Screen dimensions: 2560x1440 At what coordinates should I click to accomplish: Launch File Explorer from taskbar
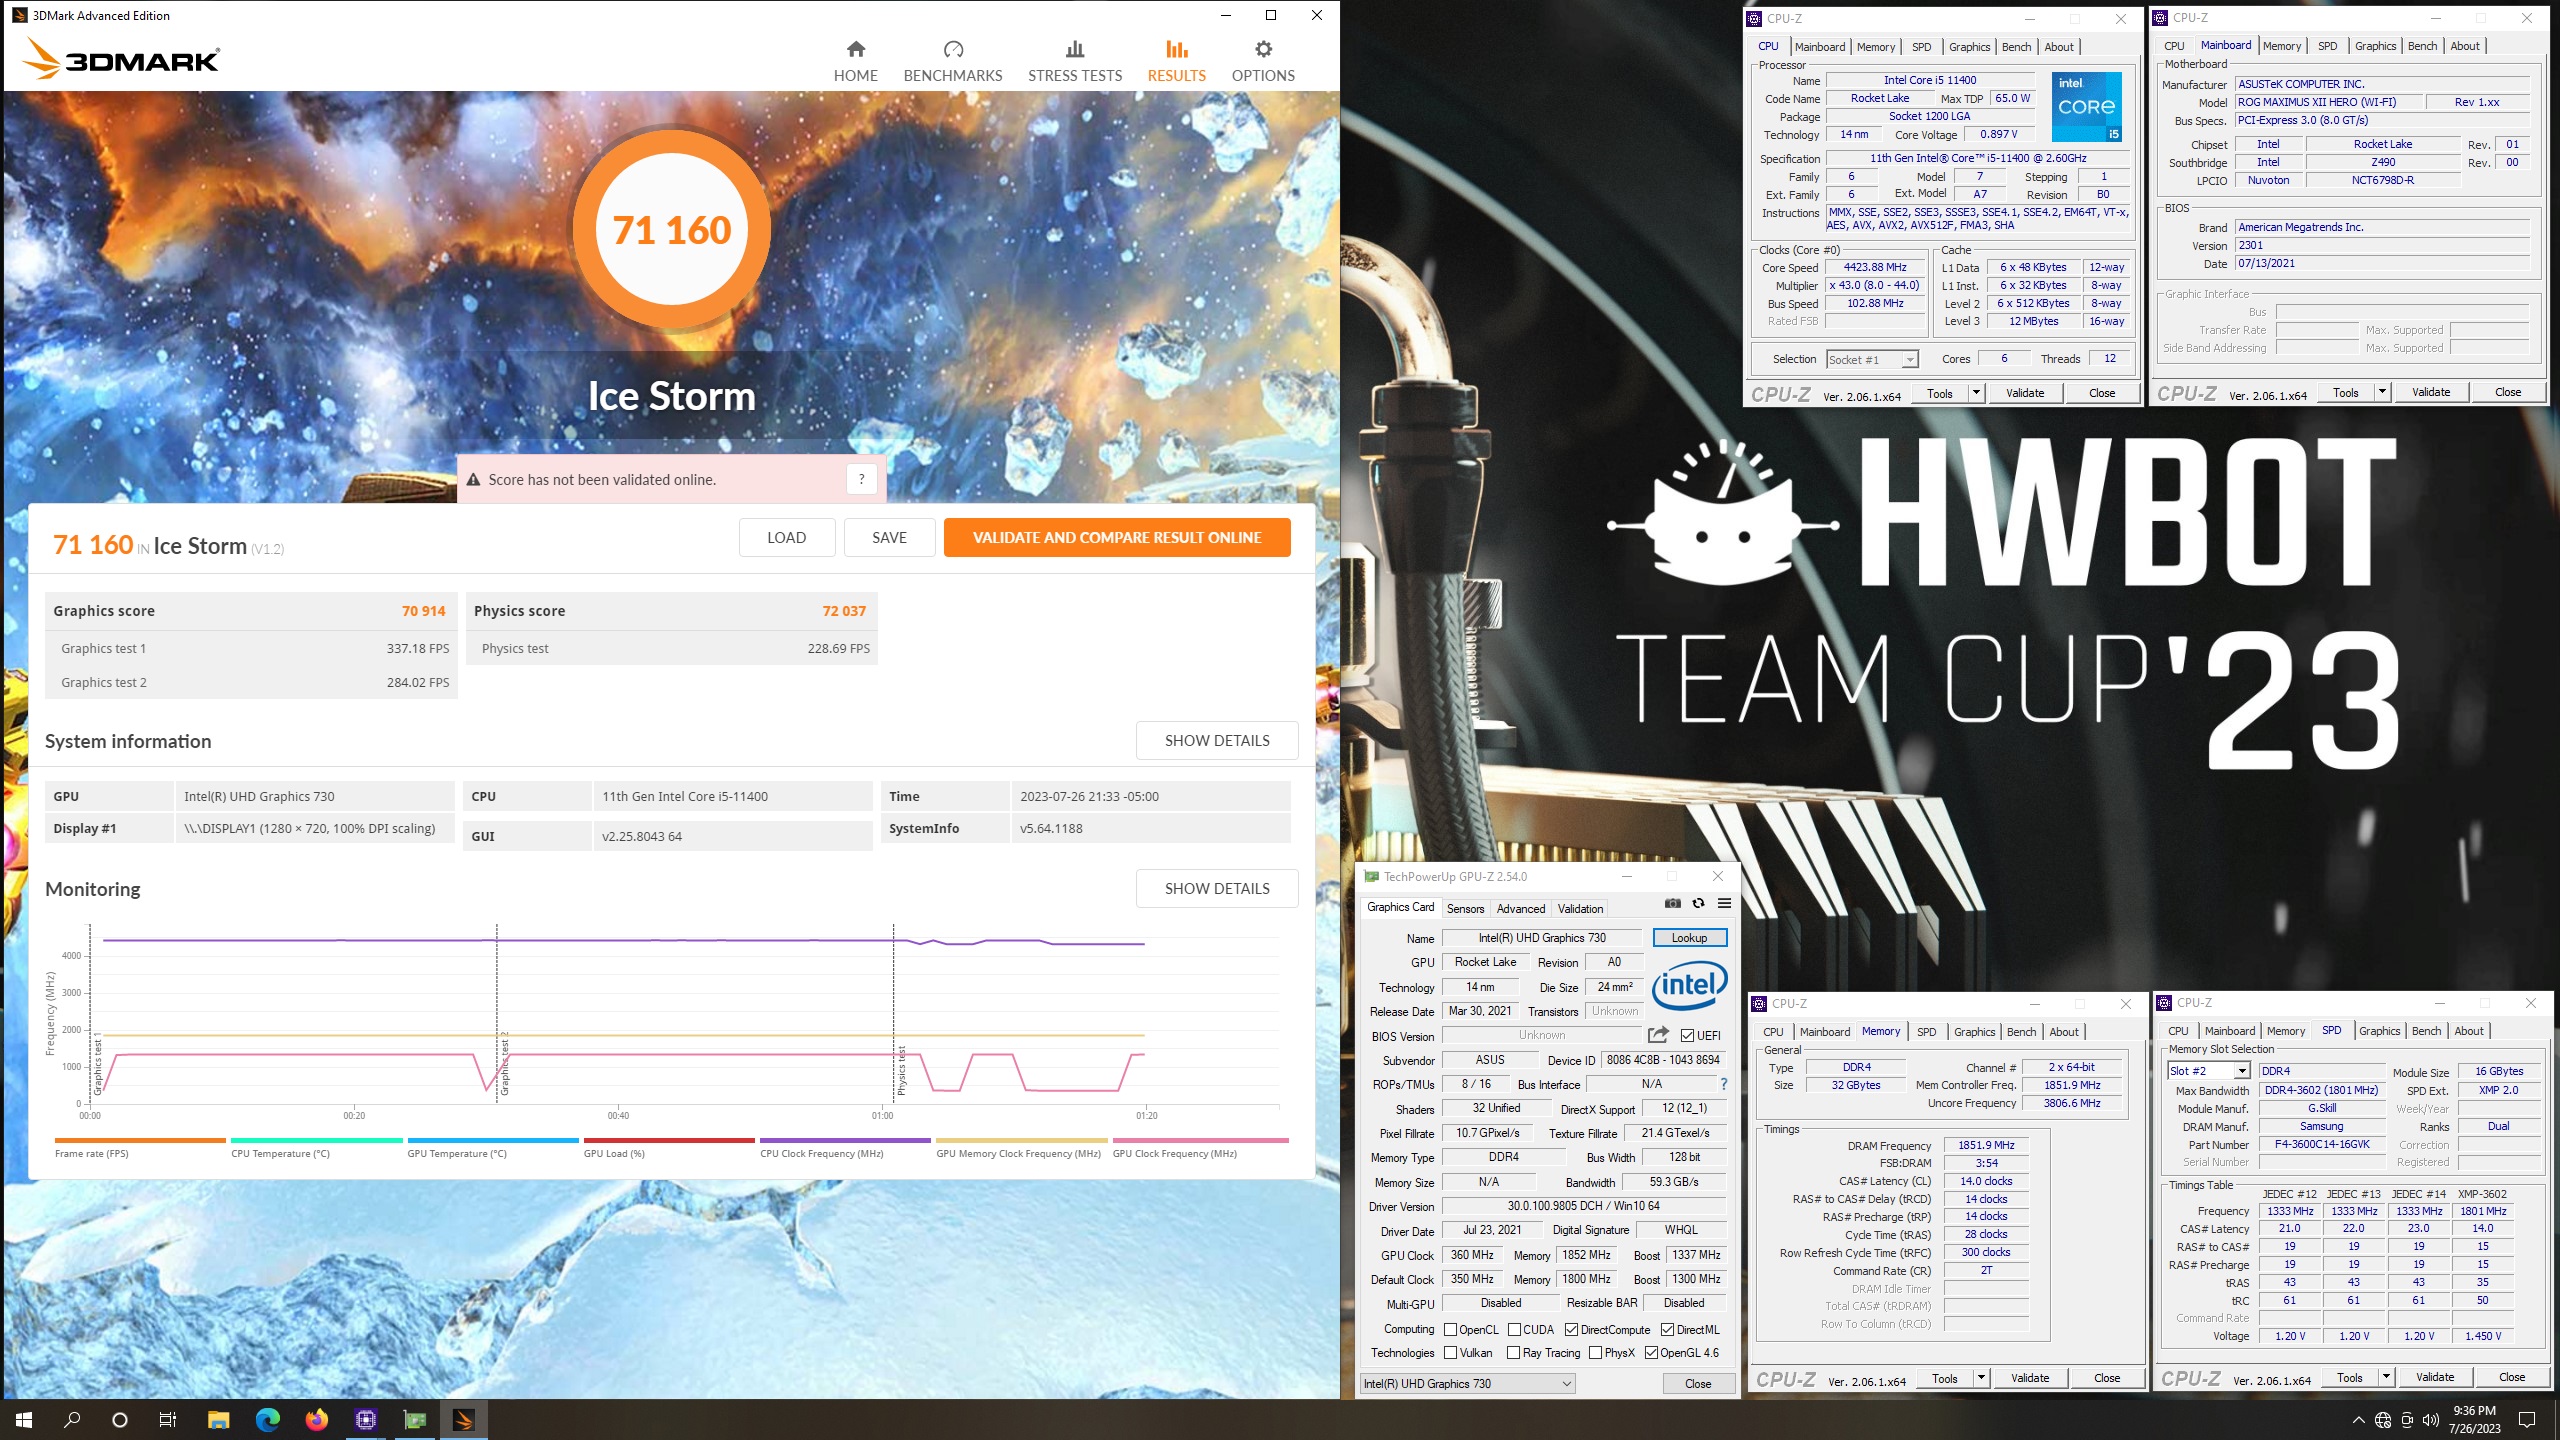218,1419
